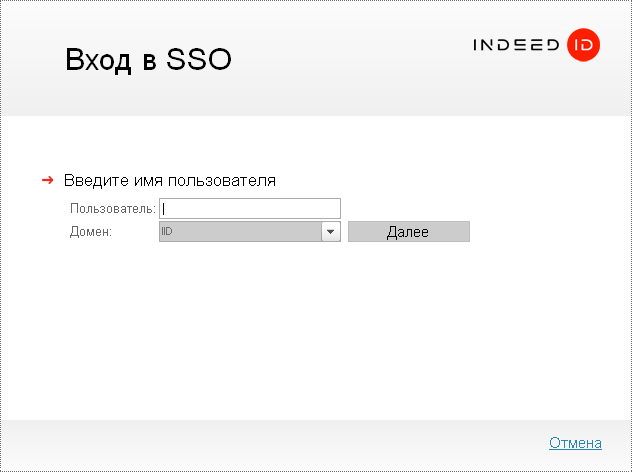Click the SSO word in the title

[198, 60]
